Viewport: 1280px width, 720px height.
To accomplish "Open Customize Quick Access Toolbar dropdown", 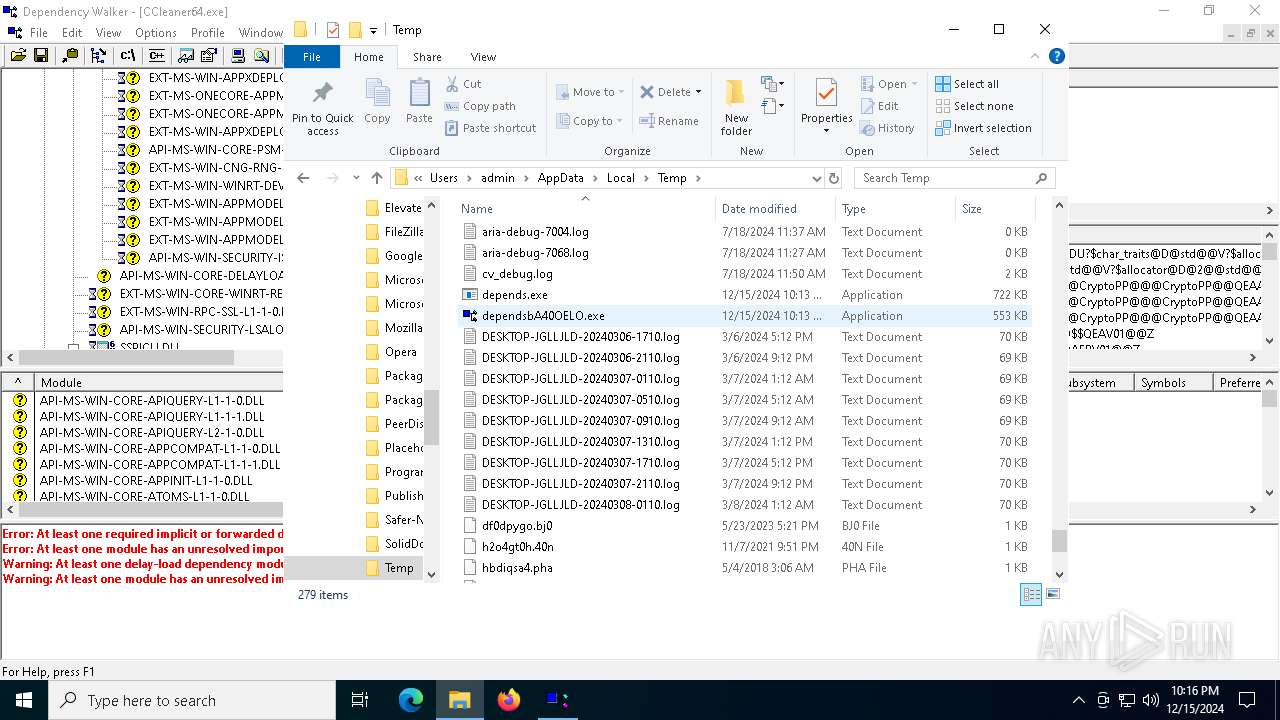I will click(373, 30).
